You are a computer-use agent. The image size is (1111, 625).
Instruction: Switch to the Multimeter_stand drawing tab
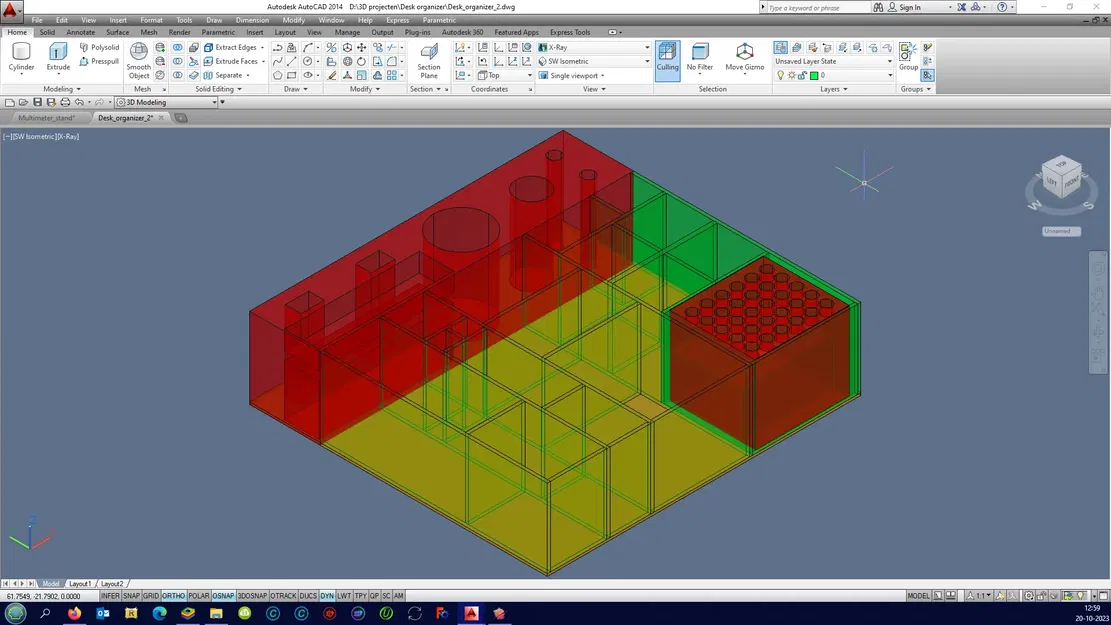(x=47, y=118)
